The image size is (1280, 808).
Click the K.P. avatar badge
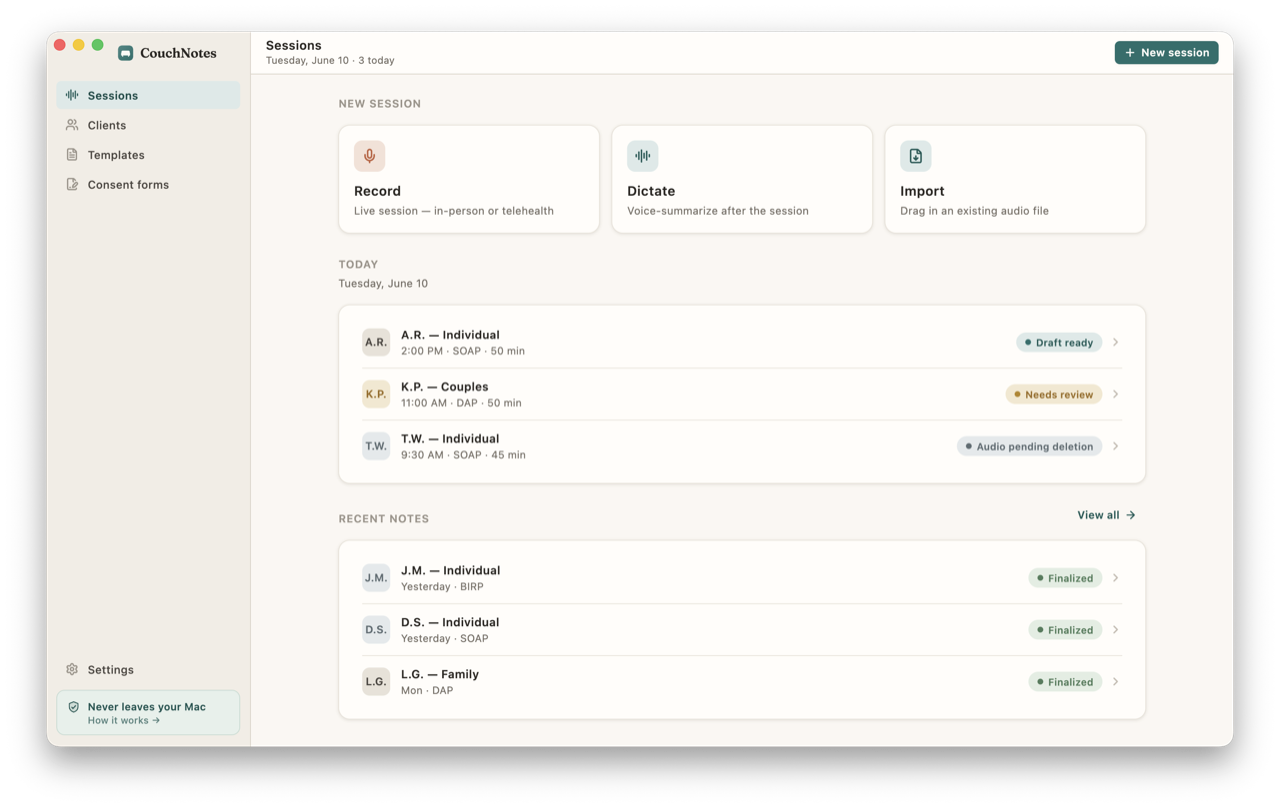pyautogui.click(x=376, y=394)
